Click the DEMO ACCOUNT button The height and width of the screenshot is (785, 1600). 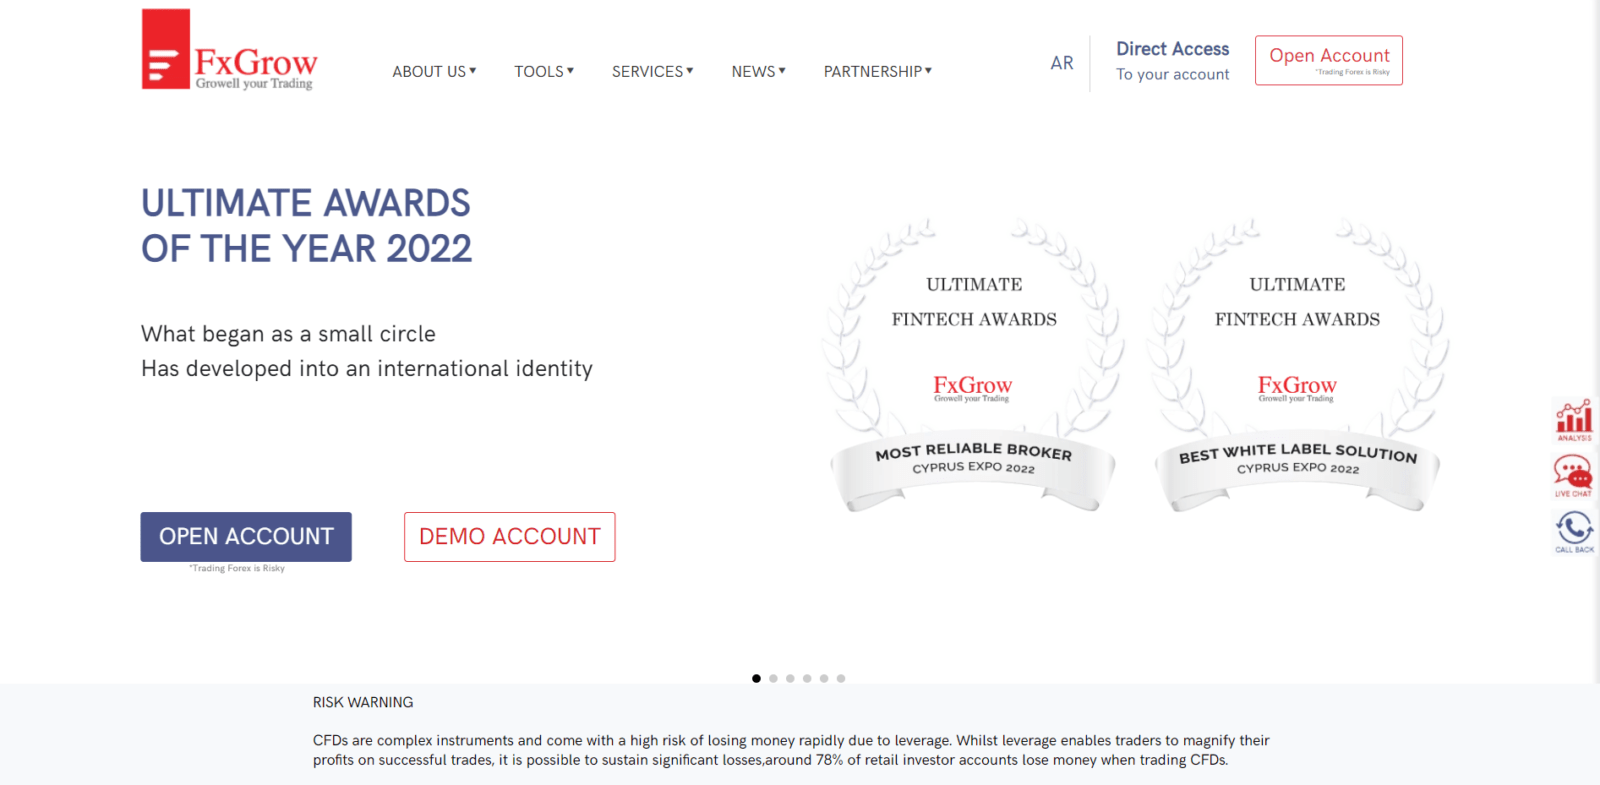[x=510, y=537]
